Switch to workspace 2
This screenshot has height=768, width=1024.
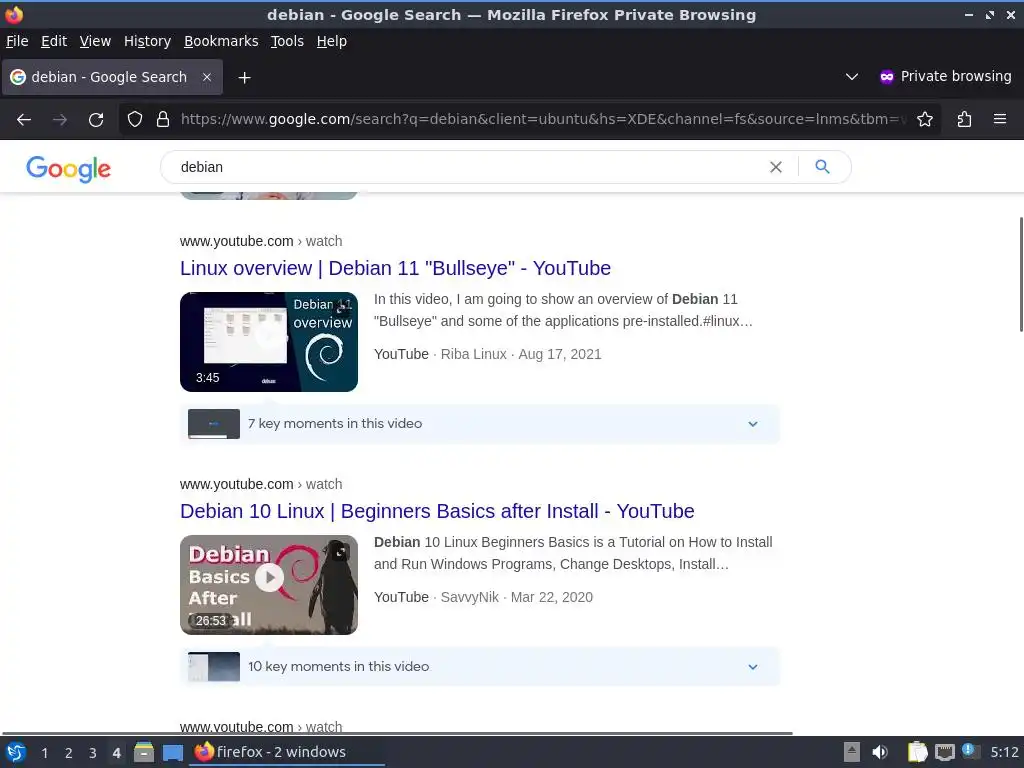(69, 753)
